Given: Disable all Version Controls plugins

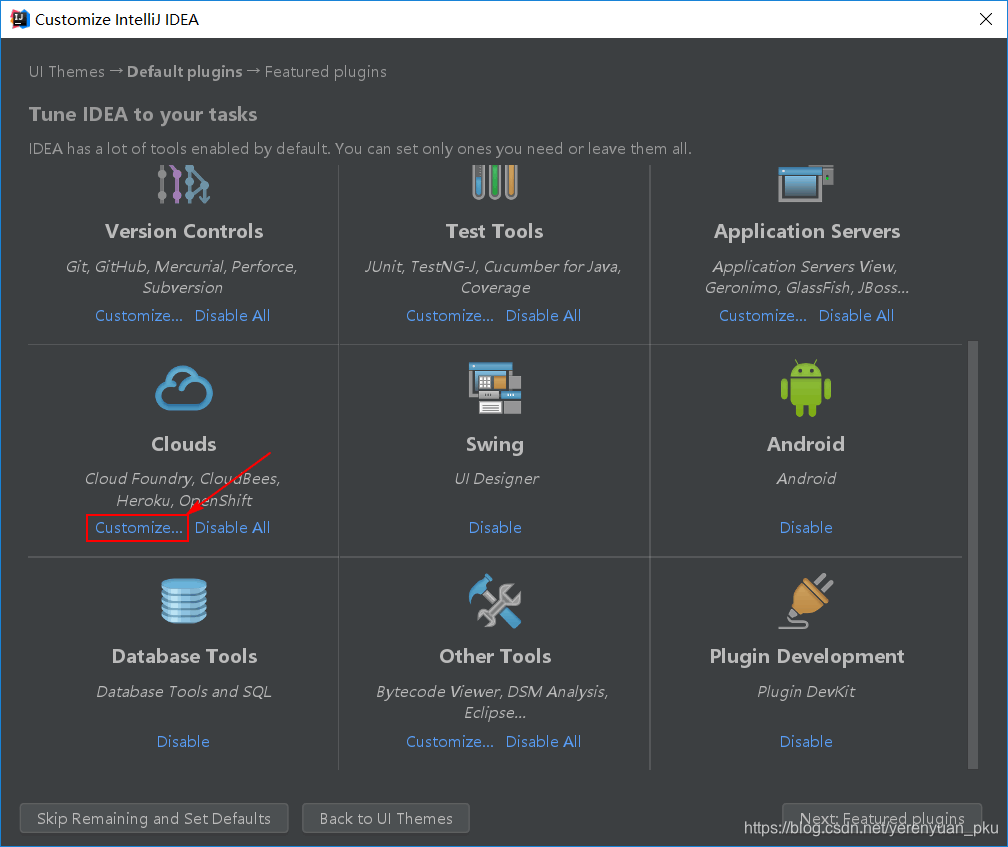Looking at the screenshot, I should tap(232, 316).
